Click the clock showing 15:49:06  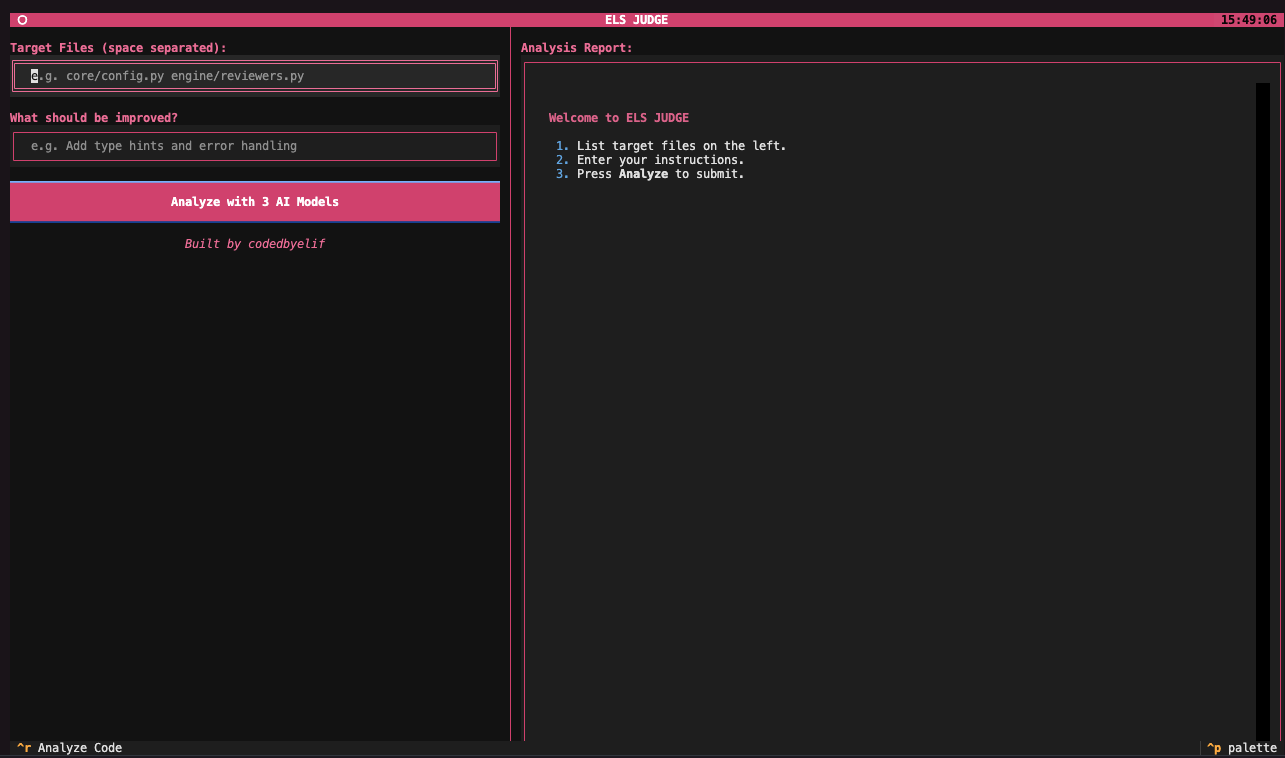[1248, 20]
